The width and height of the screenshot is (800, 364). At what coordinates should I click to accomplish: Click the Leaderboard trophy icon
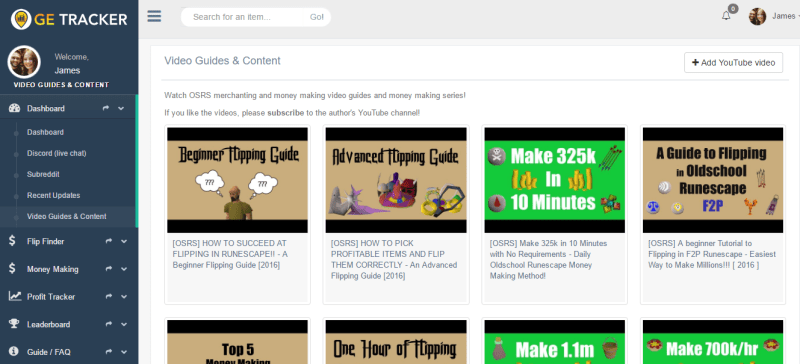[x=14, y=324]
